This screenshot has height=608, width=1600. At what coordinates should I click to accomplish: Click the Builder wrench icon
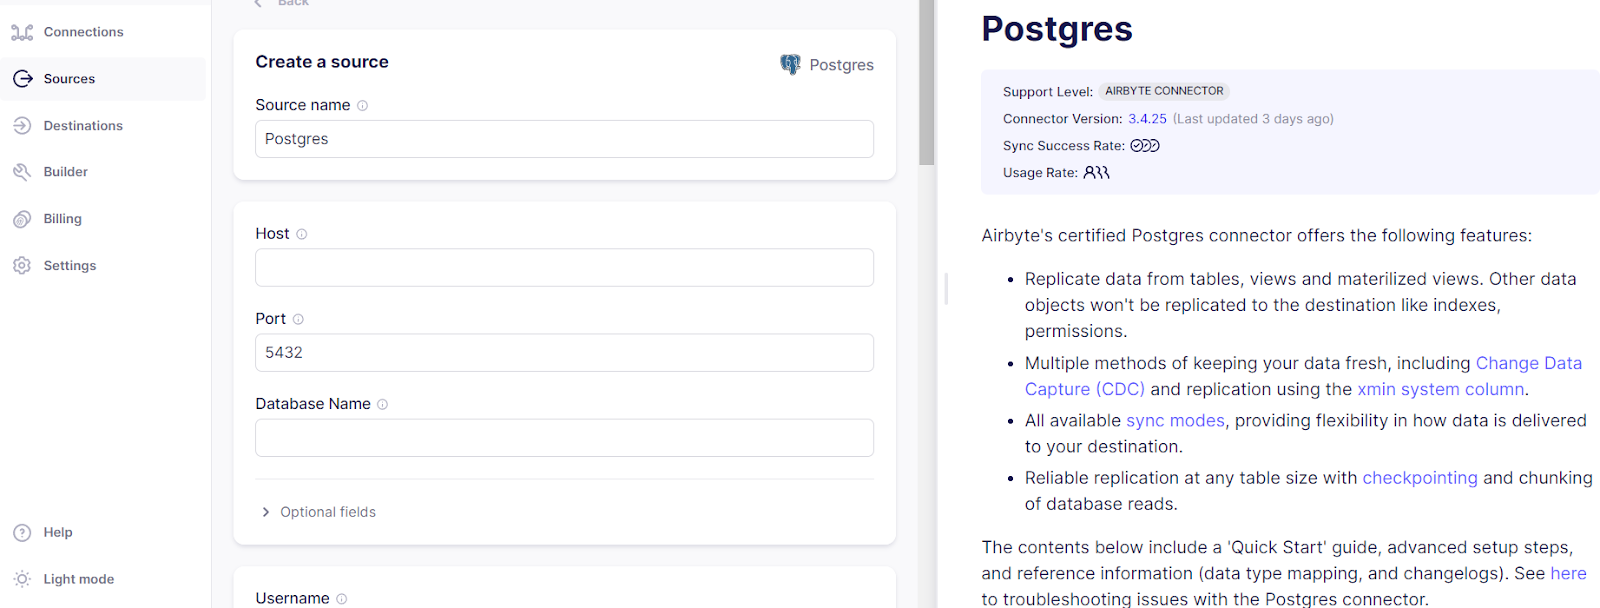(22, 172)
